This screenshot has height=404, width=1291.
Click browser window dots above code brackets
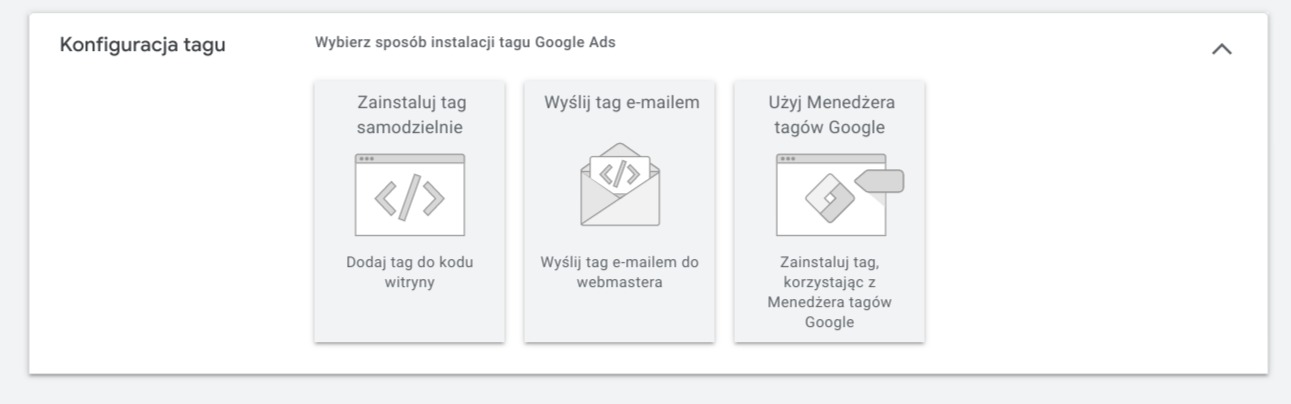pos(367,158)
